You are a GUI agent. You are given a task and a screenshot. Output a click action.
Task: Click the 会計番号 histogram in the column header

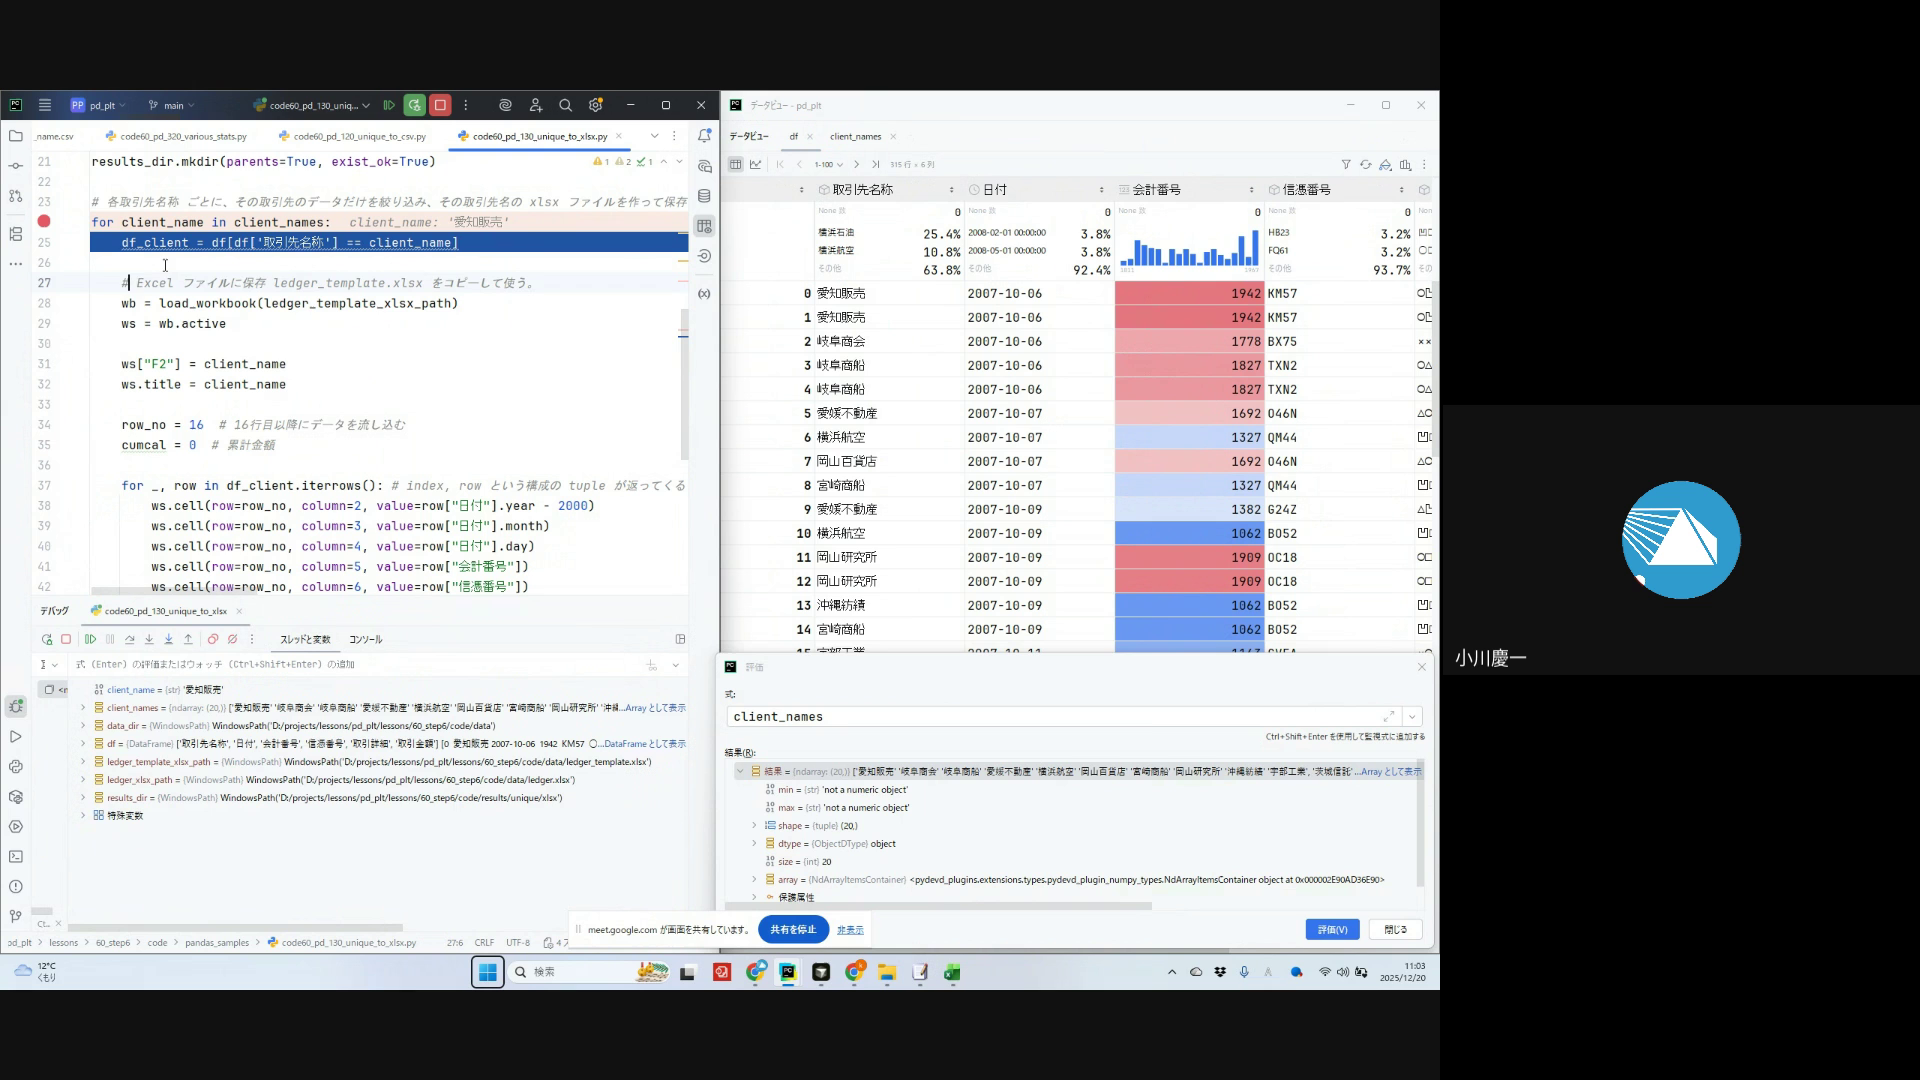1188,250
